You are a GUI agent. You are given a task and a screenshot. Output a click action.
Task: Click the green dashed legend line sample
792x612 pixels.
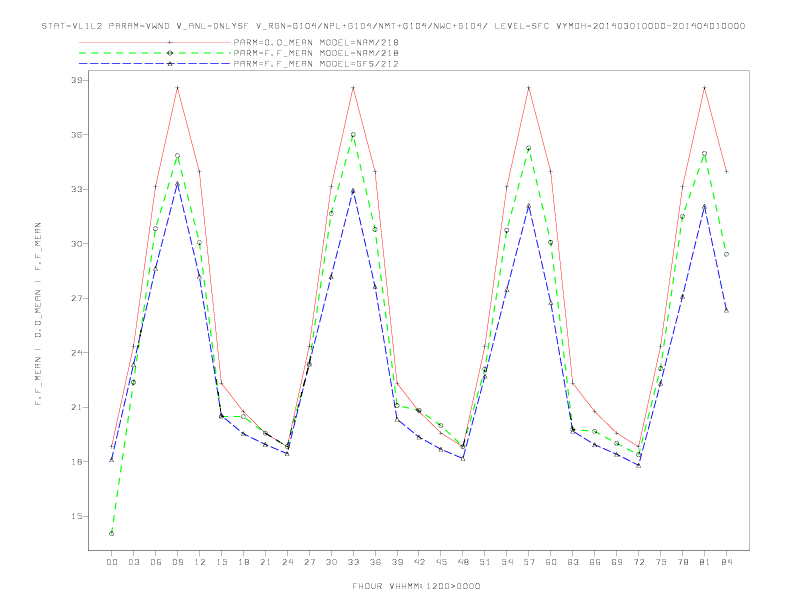click(x=155, y=53)
